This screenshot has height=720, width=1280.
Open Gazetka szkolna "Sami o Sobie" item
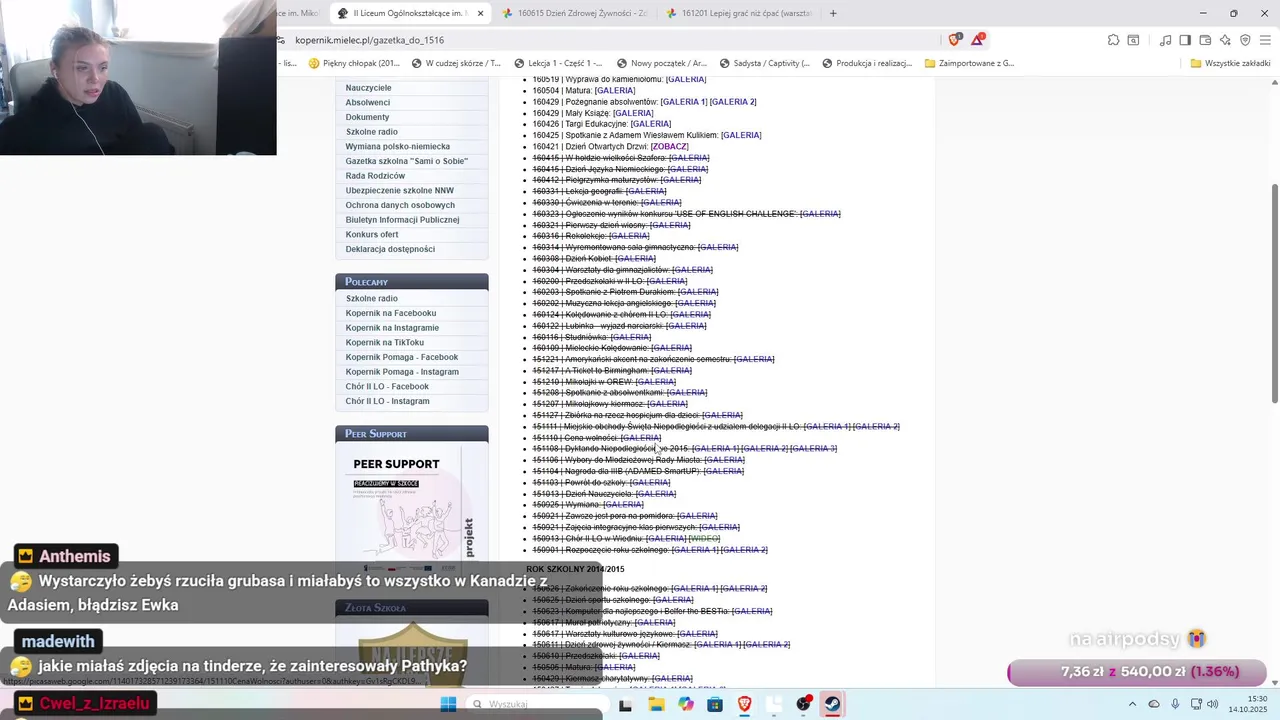coord(406,161)
